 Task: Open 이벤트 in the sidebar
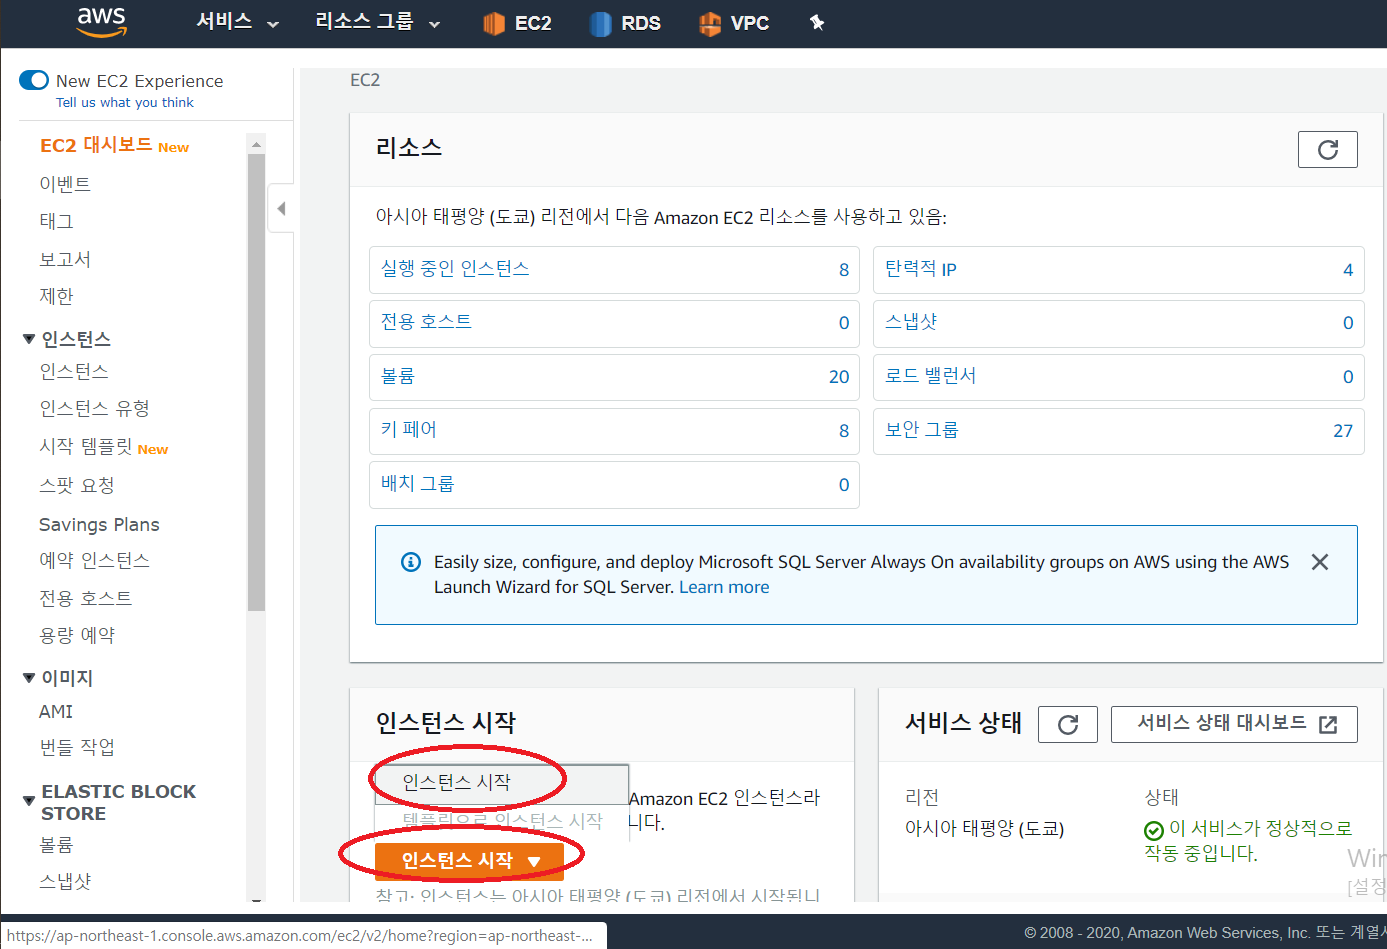click(x=65, y=184)
